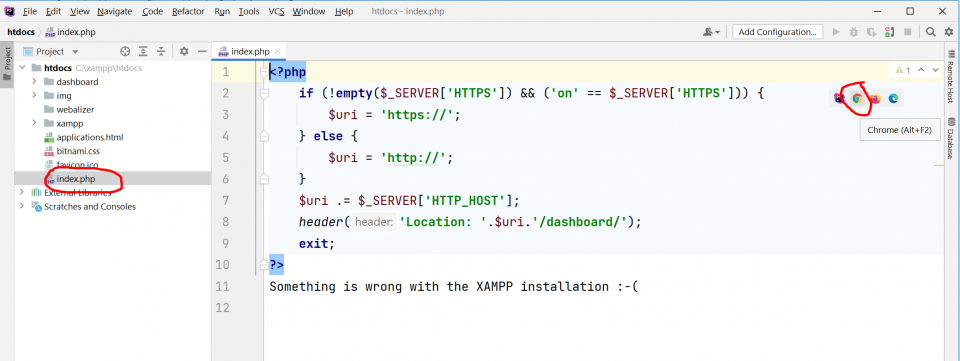Open the page in Chrome browser
The width and height of the screenshot is (960, 361).
coord(857,98)
